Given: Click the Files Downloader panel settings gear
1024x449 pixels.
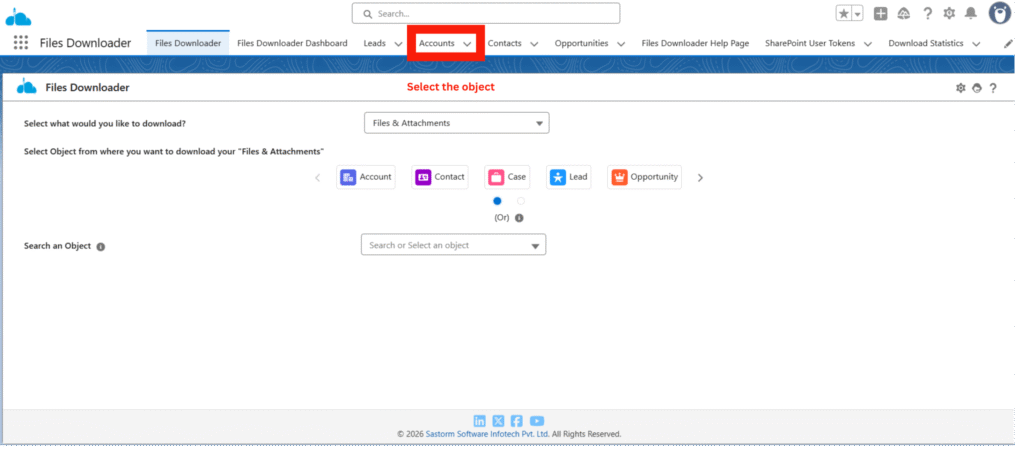Looking at the screenshot, I should (x=961, y=88).
